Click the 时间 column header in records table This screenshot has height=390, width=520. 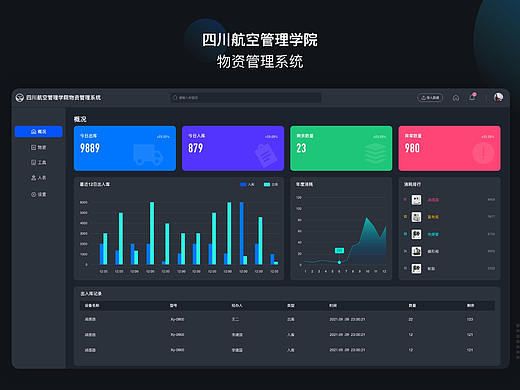(333, 305)
